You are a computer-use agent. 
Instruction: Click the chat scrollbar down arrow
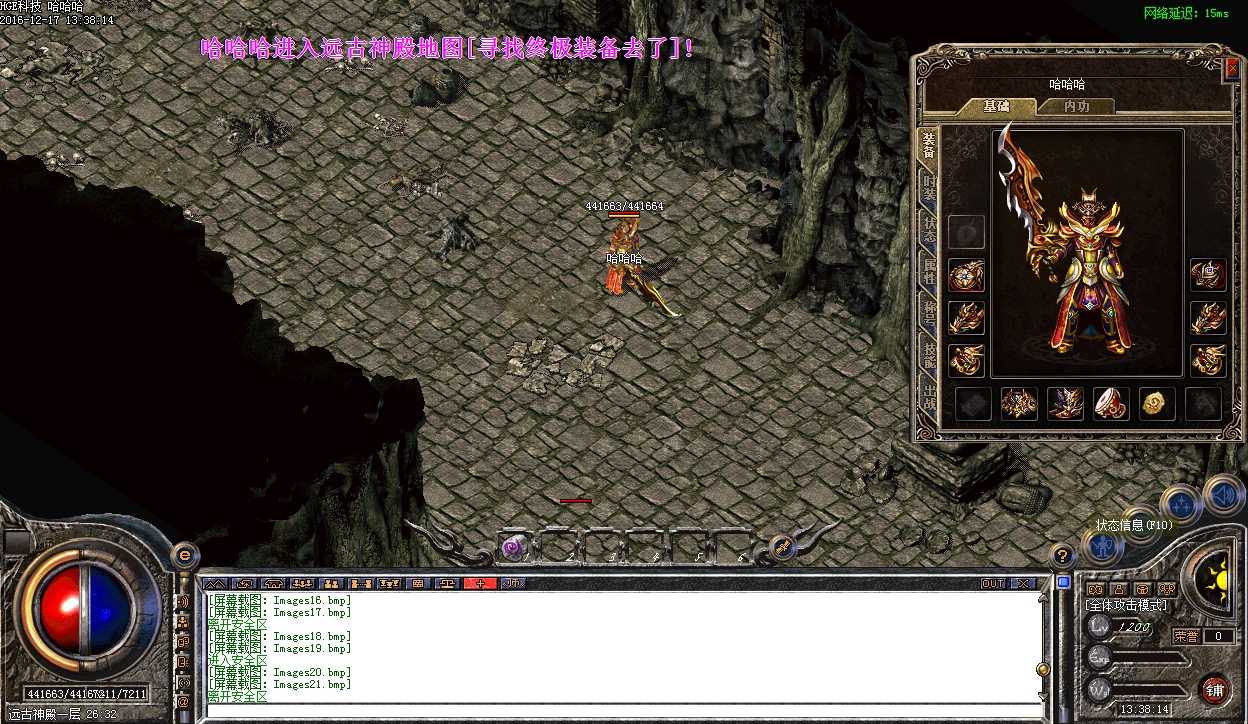pyautogui.click(x=1043, y=697)
